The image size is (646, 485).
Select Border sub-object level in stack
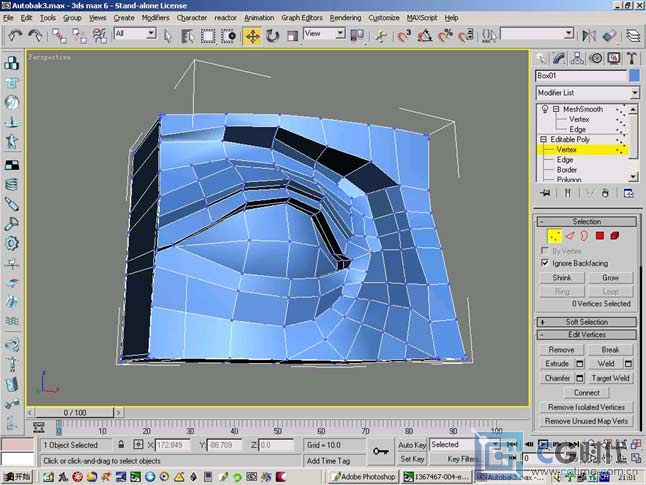566,169
